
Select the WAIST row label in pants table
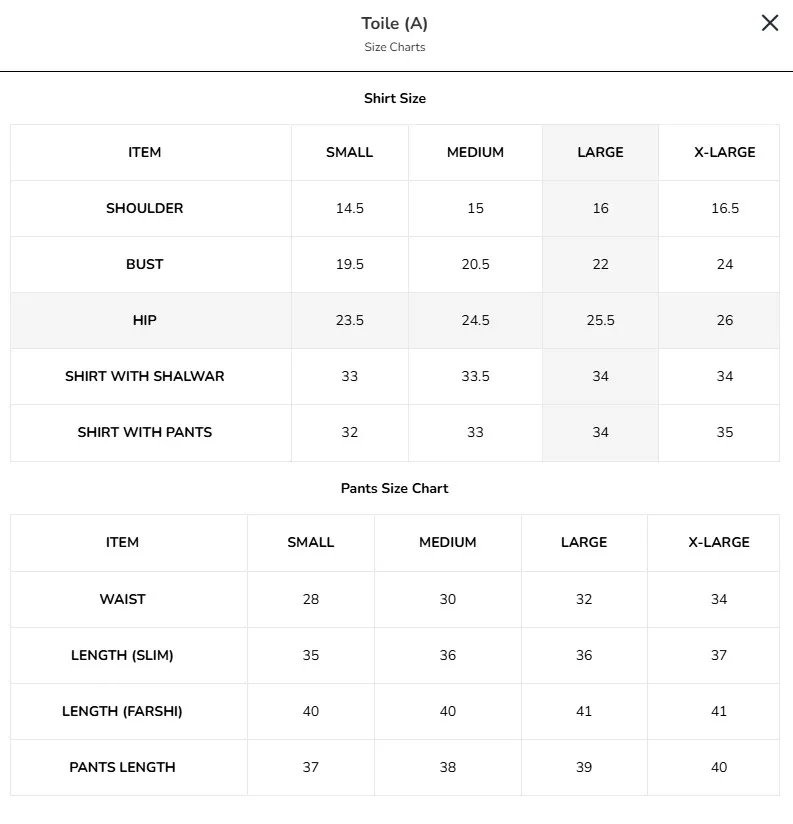tap(122, 600)
